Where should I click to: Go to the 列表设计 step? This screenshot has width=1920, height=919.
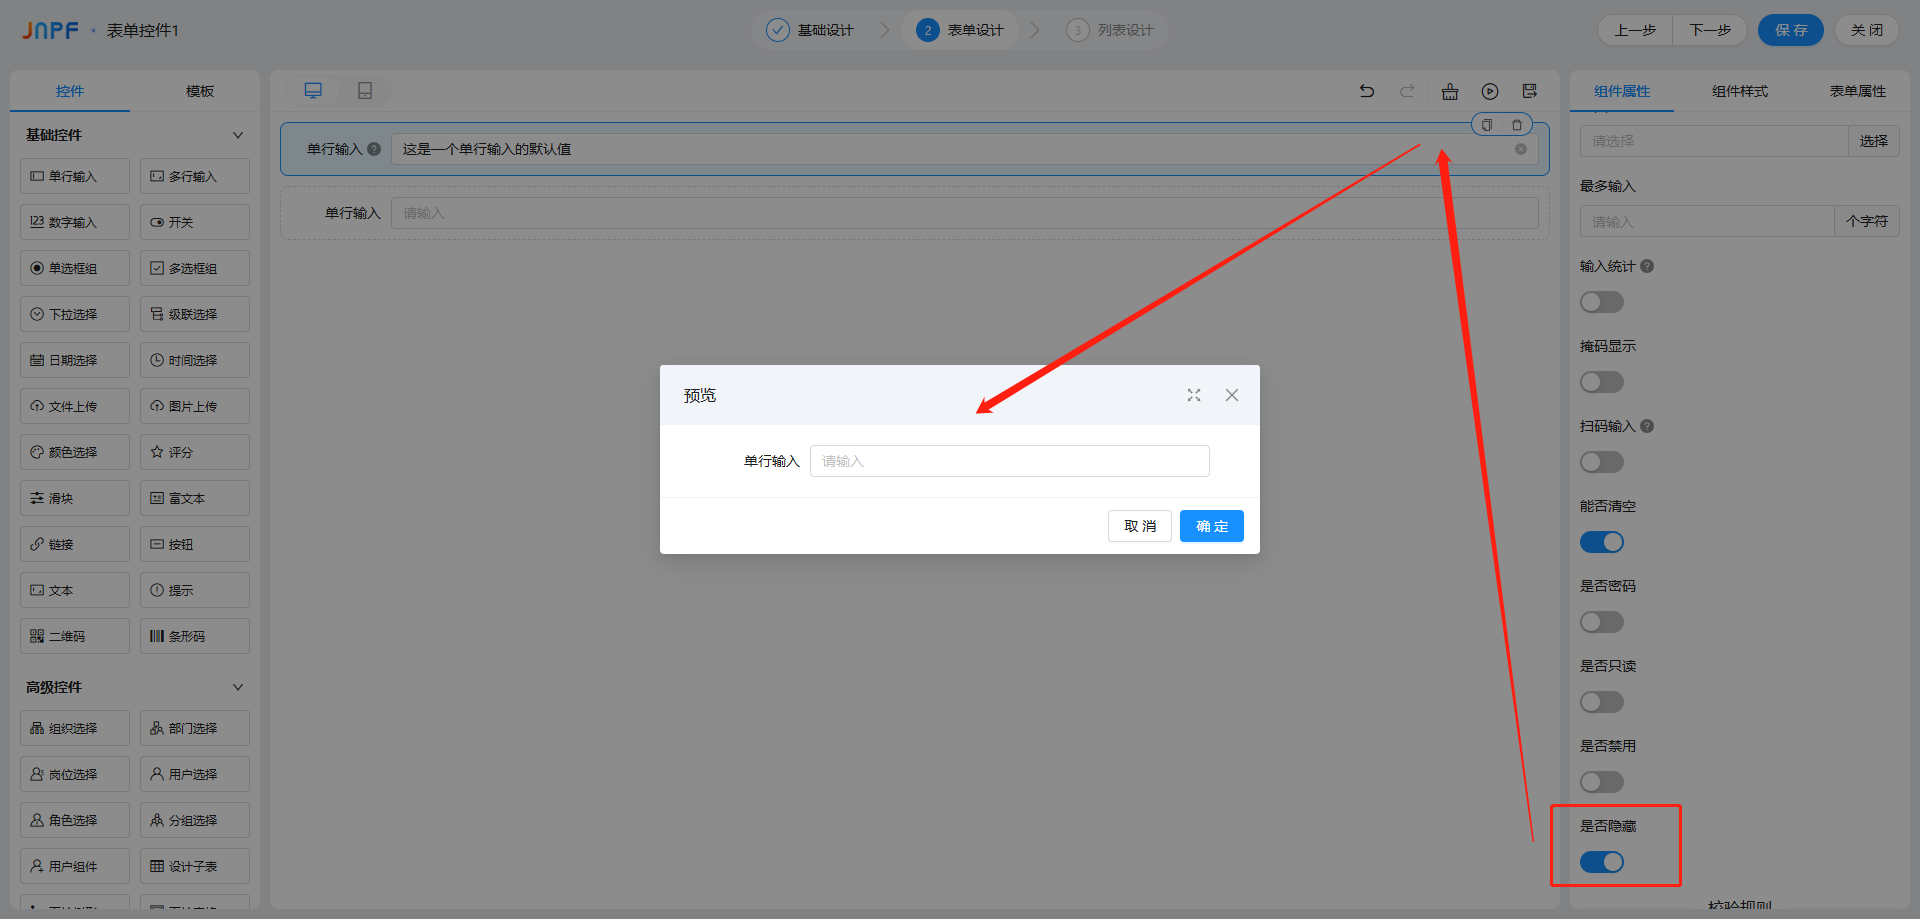[1110, 30]
